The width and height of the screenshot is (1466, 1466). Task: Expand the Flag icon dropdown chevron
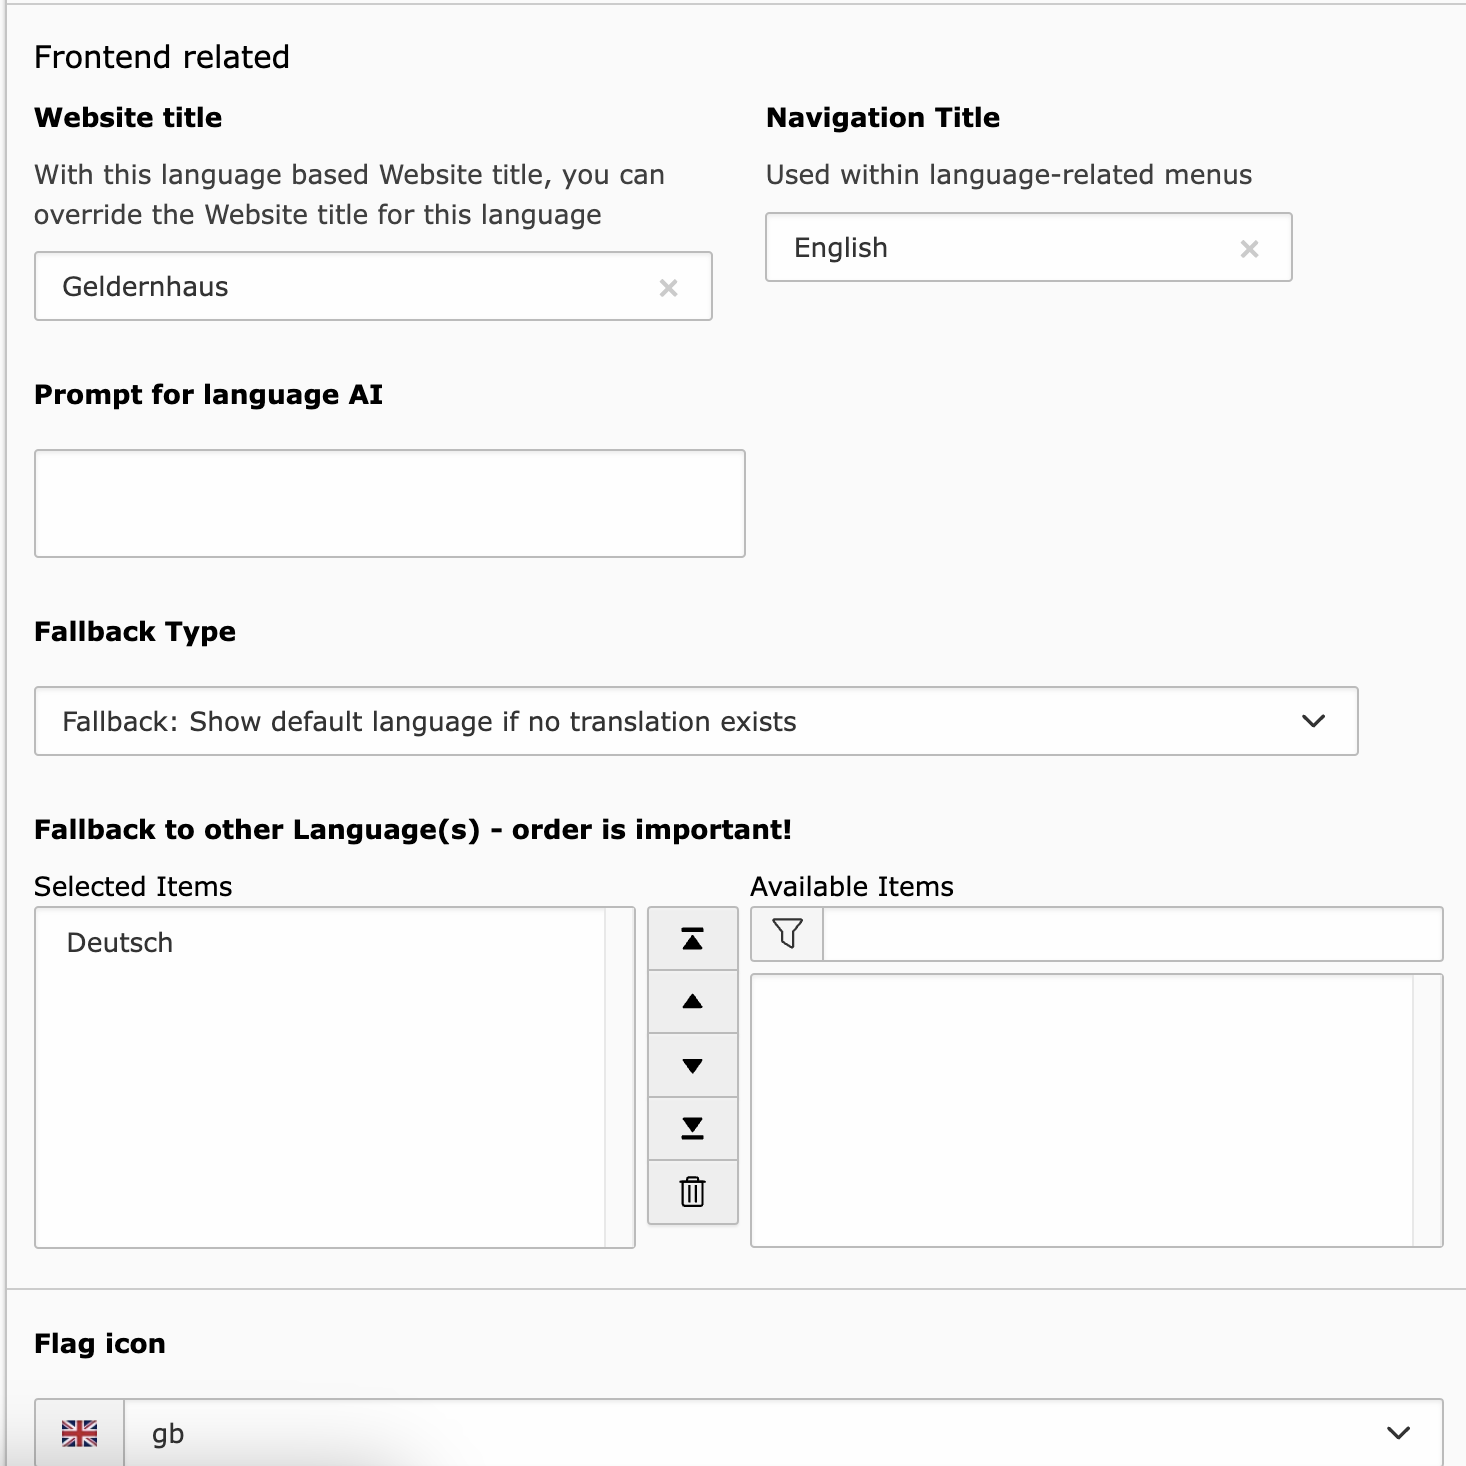pos(1398,1433)
